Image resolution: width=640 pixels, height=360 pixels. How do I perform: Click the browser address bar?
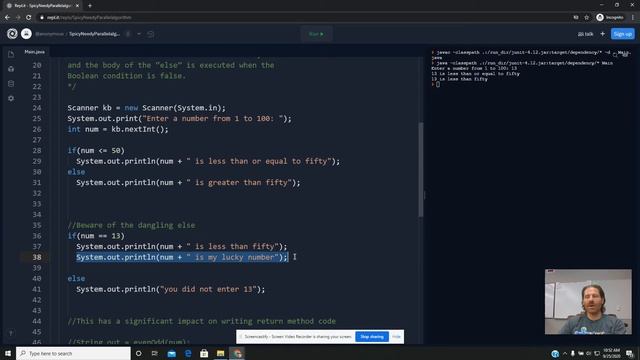pyautogui.click(x=302, y=17)
